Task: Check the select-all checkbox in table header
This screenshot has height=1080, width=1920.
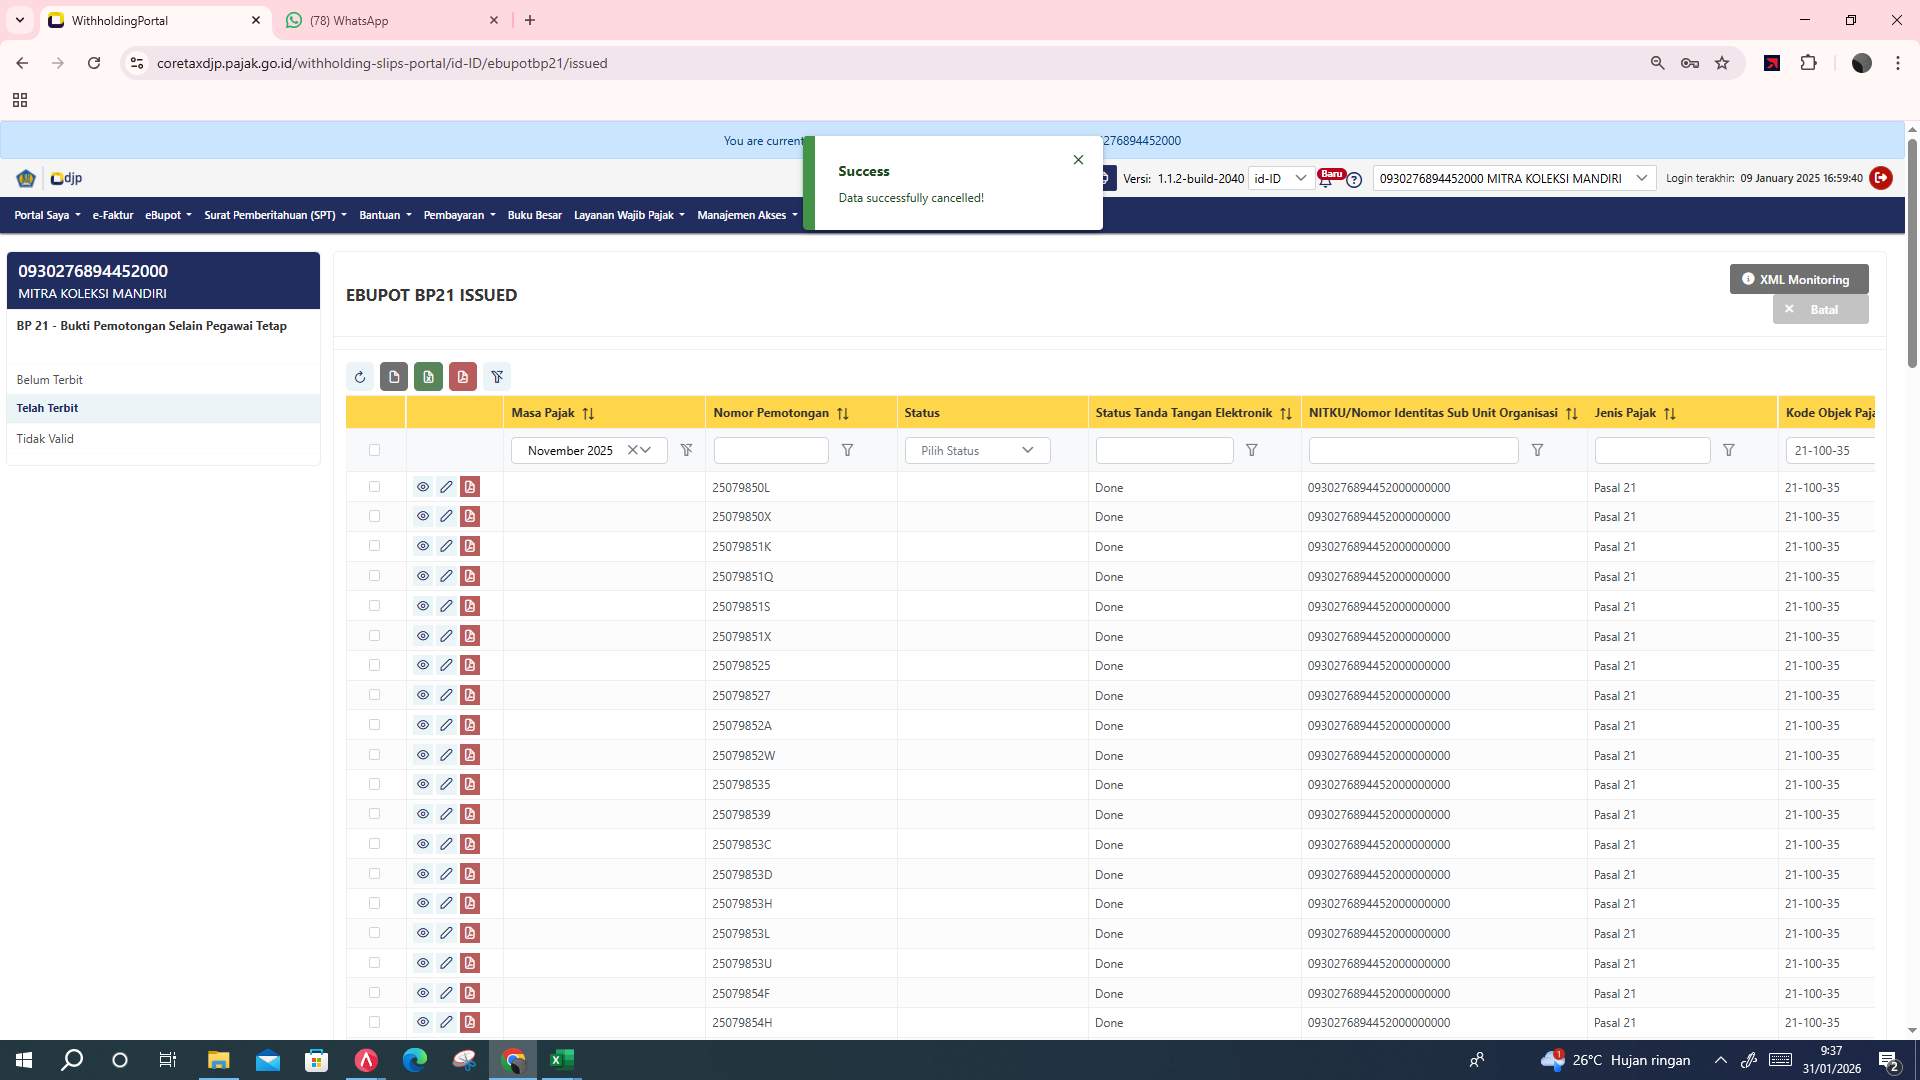Action: [x=375, y=450]
